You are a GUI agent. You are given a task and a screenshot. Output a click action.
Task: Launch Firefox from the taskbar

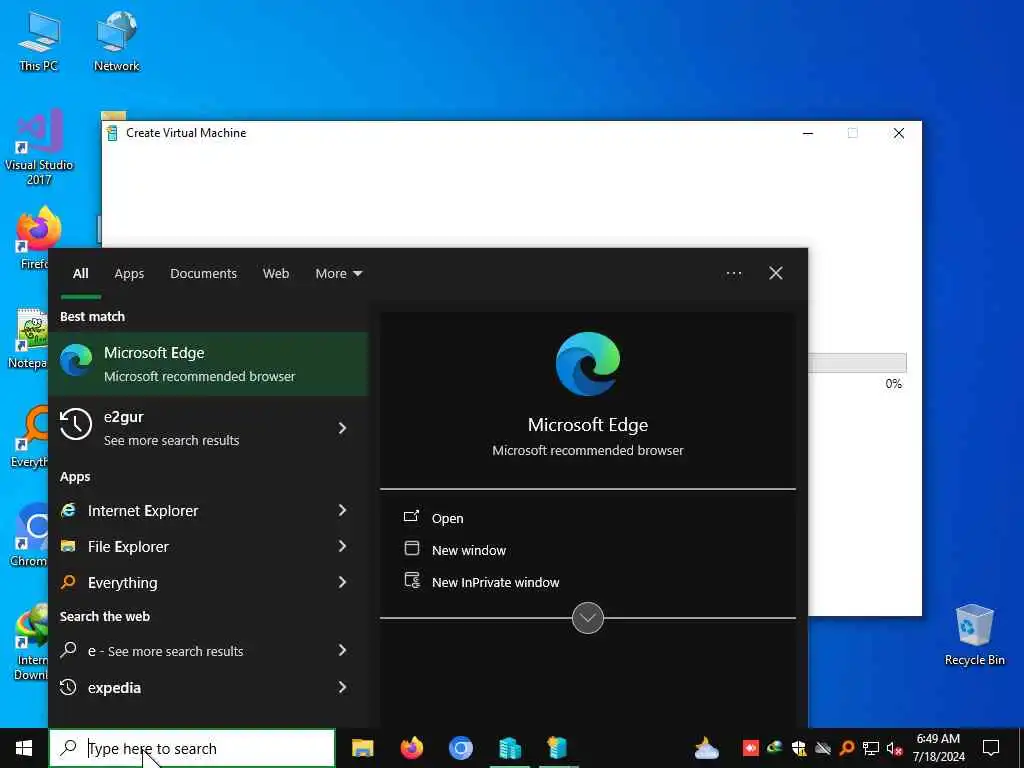(x=411, y=748)
